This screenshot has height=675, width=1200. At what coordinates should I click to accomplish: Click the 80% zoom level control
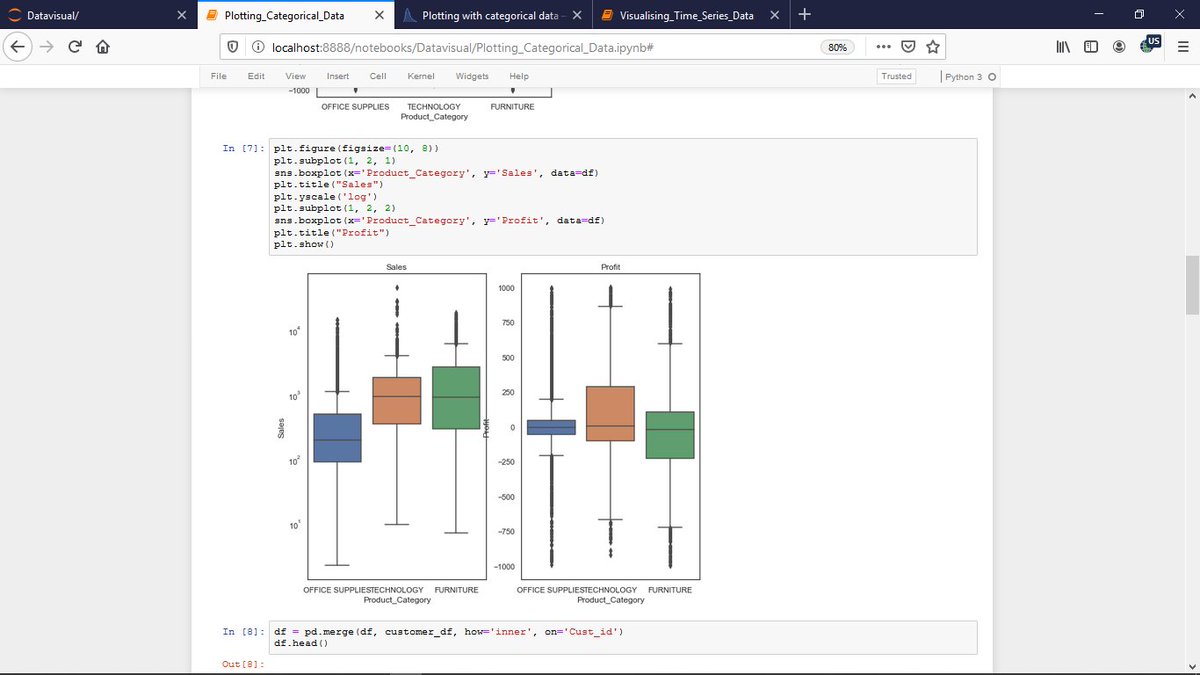coord(837,46)
